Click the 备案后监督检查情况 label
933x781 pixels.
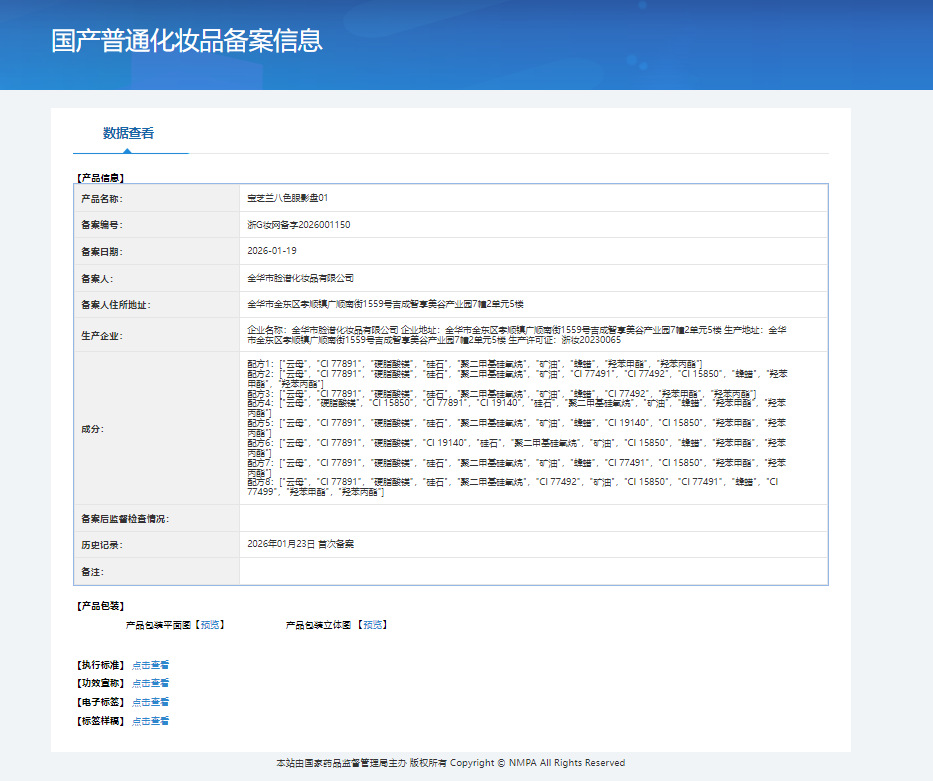tap(125, 519)
